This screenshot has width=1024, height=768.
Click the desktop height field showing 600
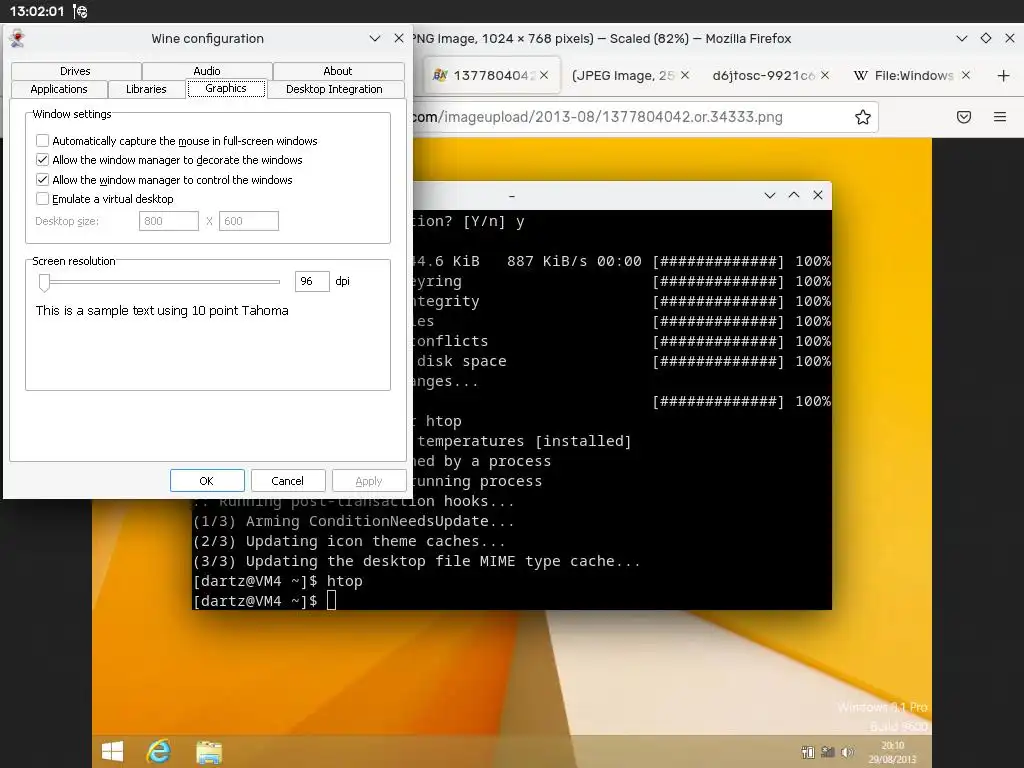click(249, 221)
